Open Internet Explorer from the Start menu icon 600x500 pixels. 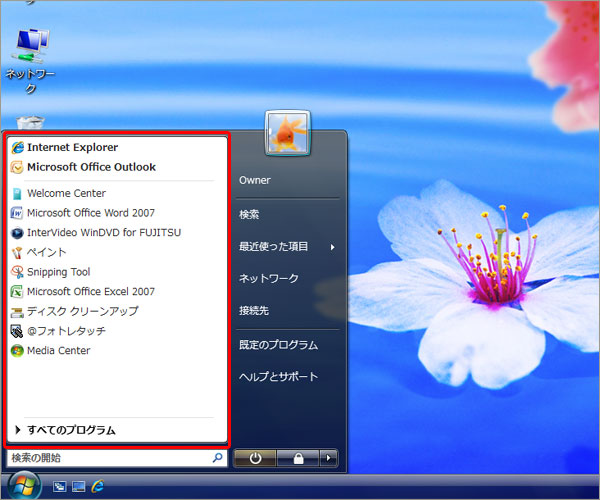click(17, 147)
